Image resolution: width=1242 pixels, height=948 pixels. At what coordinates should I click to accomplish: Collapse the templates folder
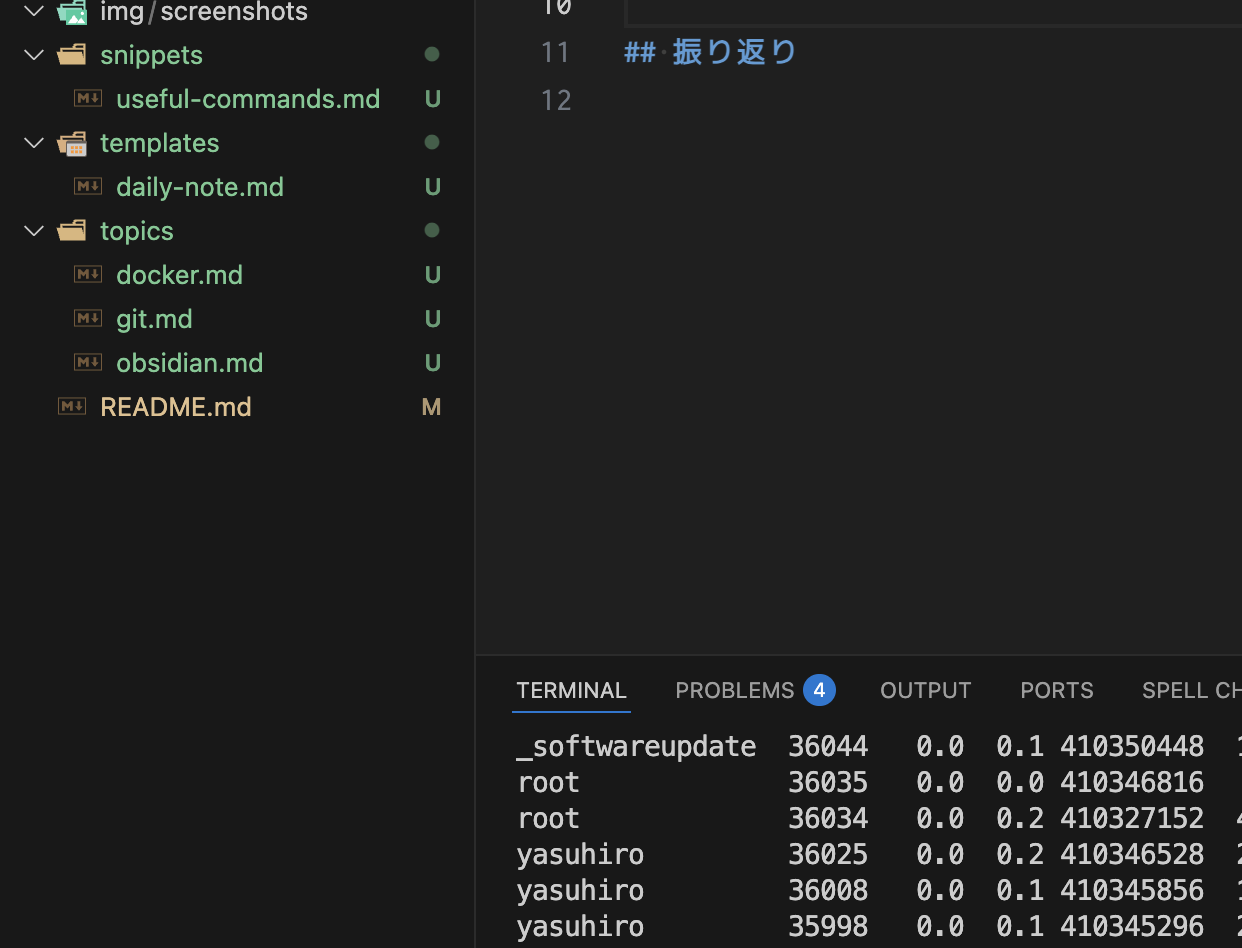[33, 142]
